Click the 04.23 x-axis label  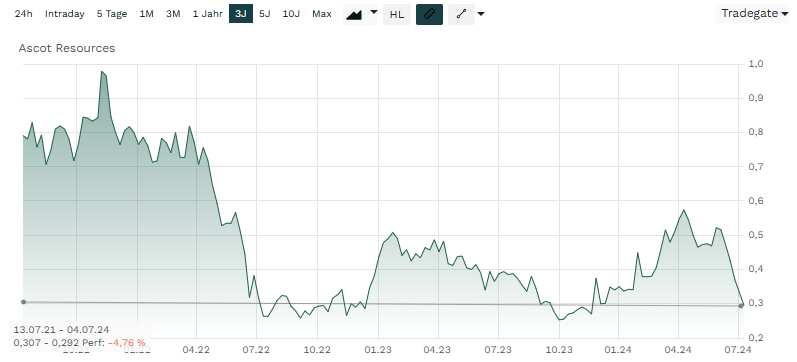[x=438, y=350]
